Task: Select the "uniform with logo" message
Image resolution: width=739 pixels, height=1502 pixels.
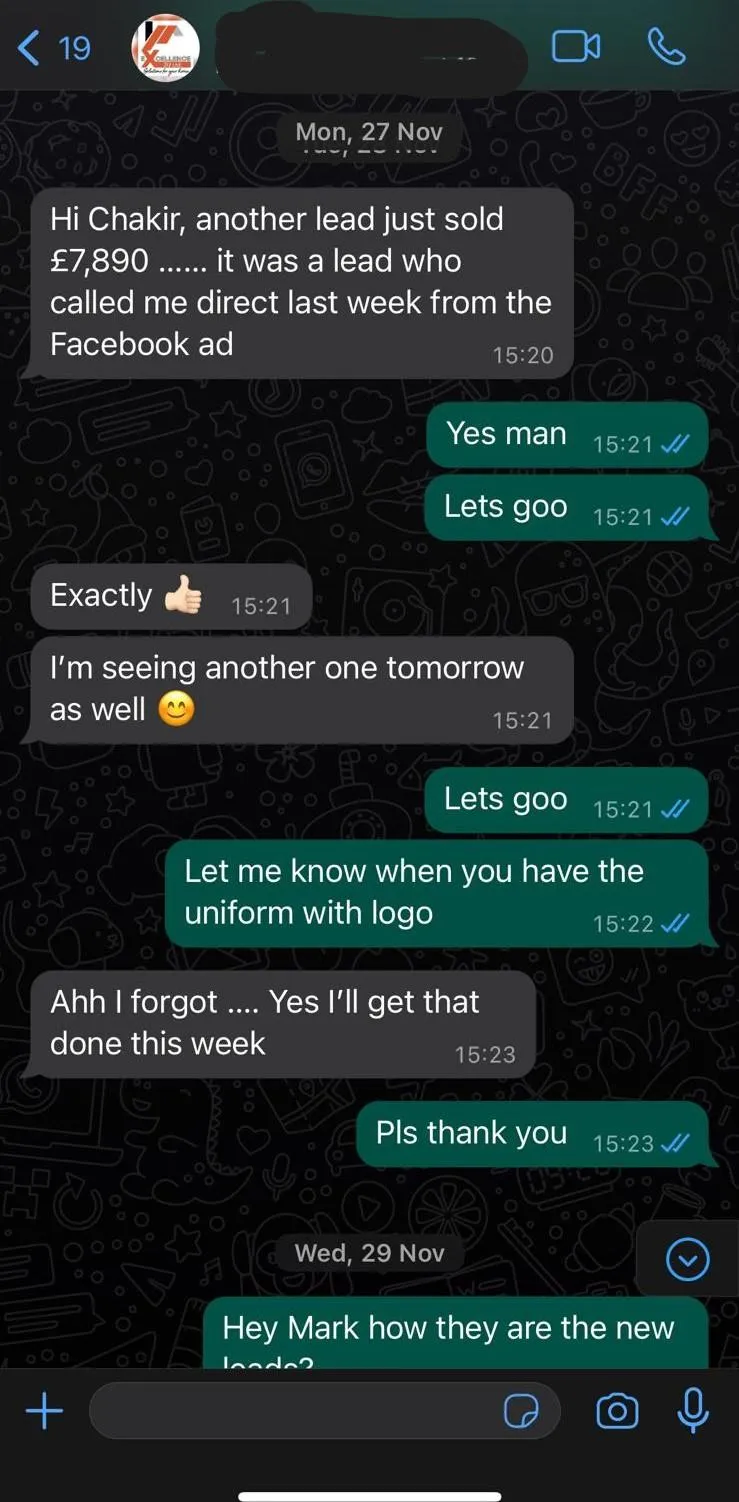Action: [437, 893]
